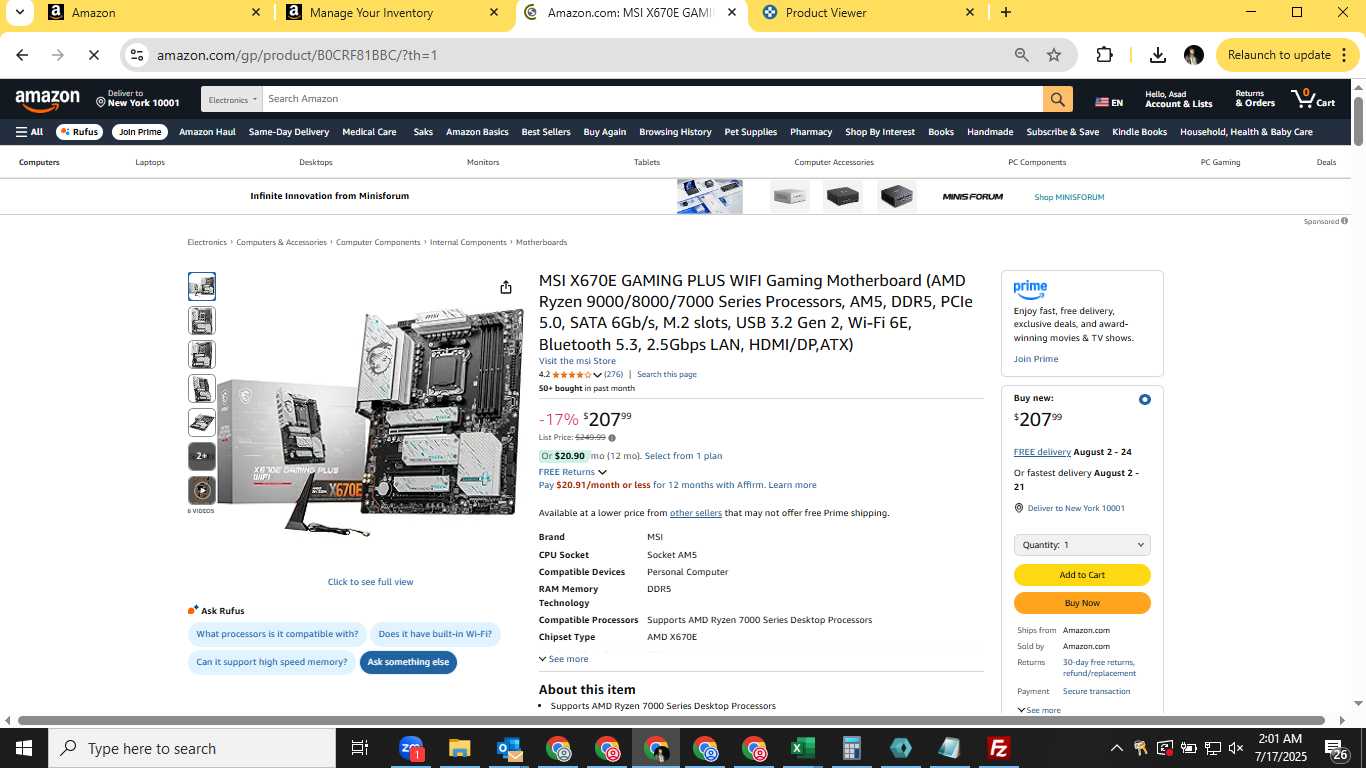Screen dimensions: 1366x768
Task: Click Shop MINISFORUM ad link
Action: click(x=1069, y=197)
